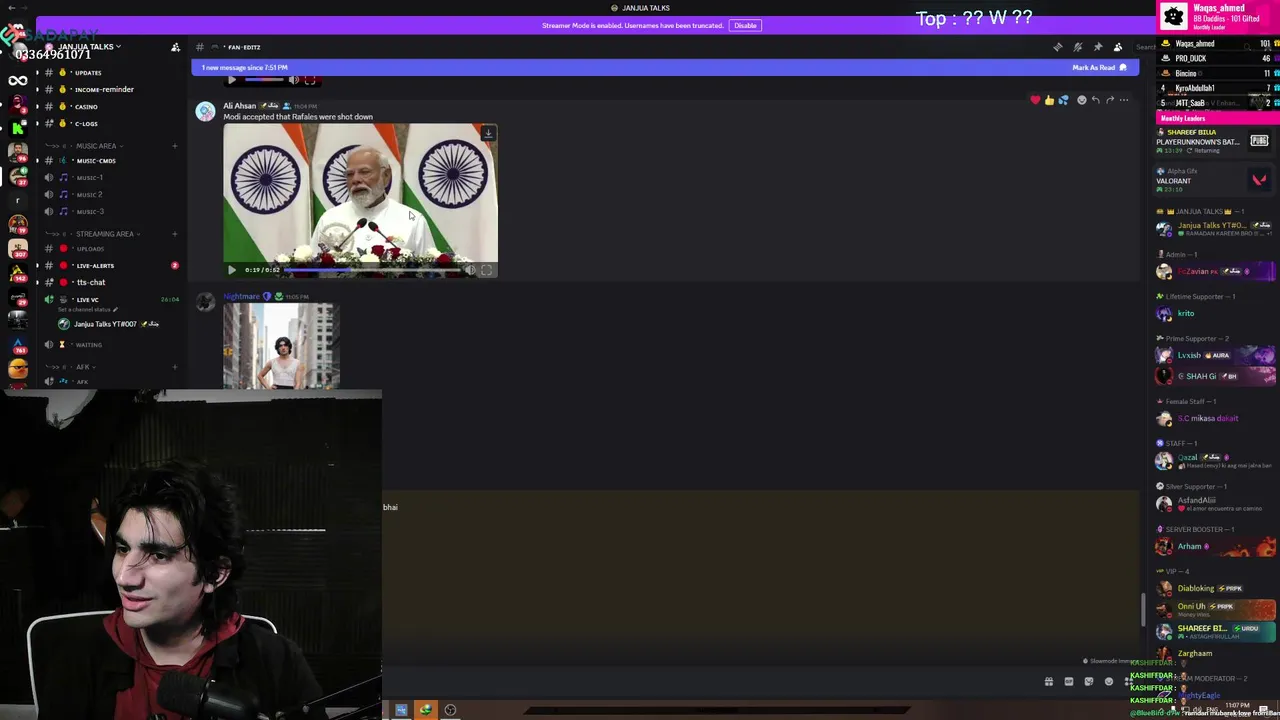Click Mark As Read button
Image resolution: width=1280 pixels, height=720 pixels.
click(1099, 67)
